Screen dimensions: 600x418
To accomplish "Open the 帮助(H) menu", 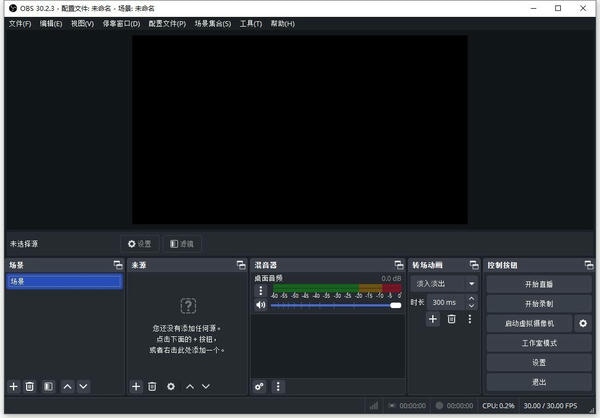I will point(282,24).
